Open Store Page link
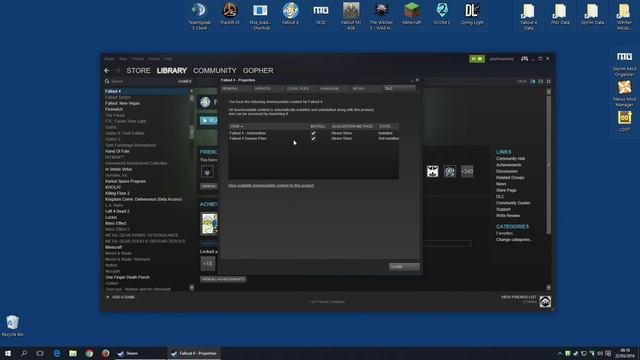640x360 pixels. point(506,190)
